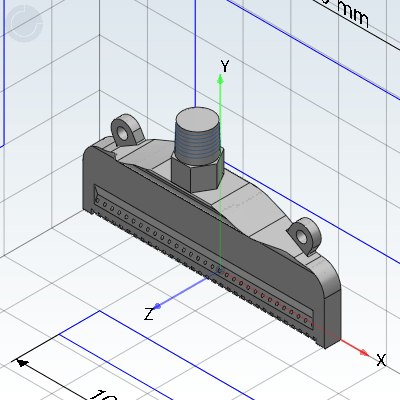
Task: Click the 'X' axis label
Action: (x=381, y=360)
